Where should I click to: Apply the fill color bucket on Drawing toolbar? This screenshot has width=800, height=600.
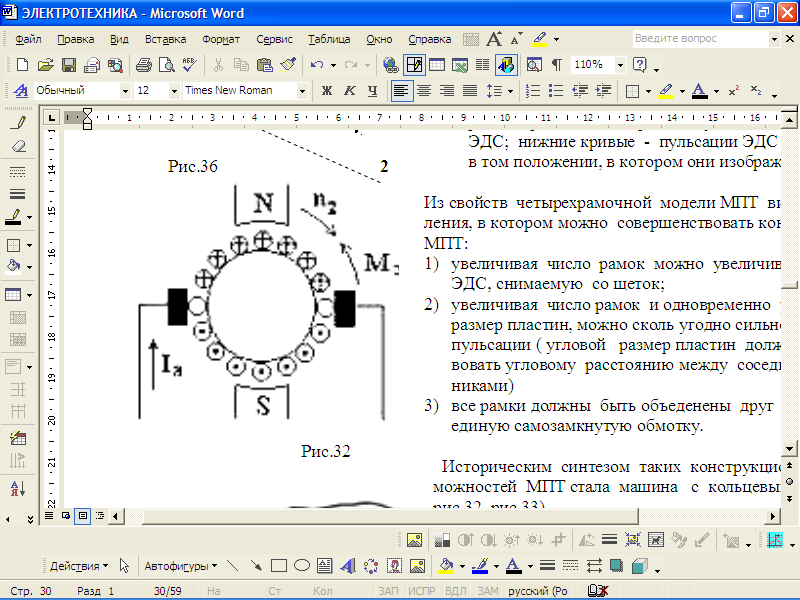(446, 566)
